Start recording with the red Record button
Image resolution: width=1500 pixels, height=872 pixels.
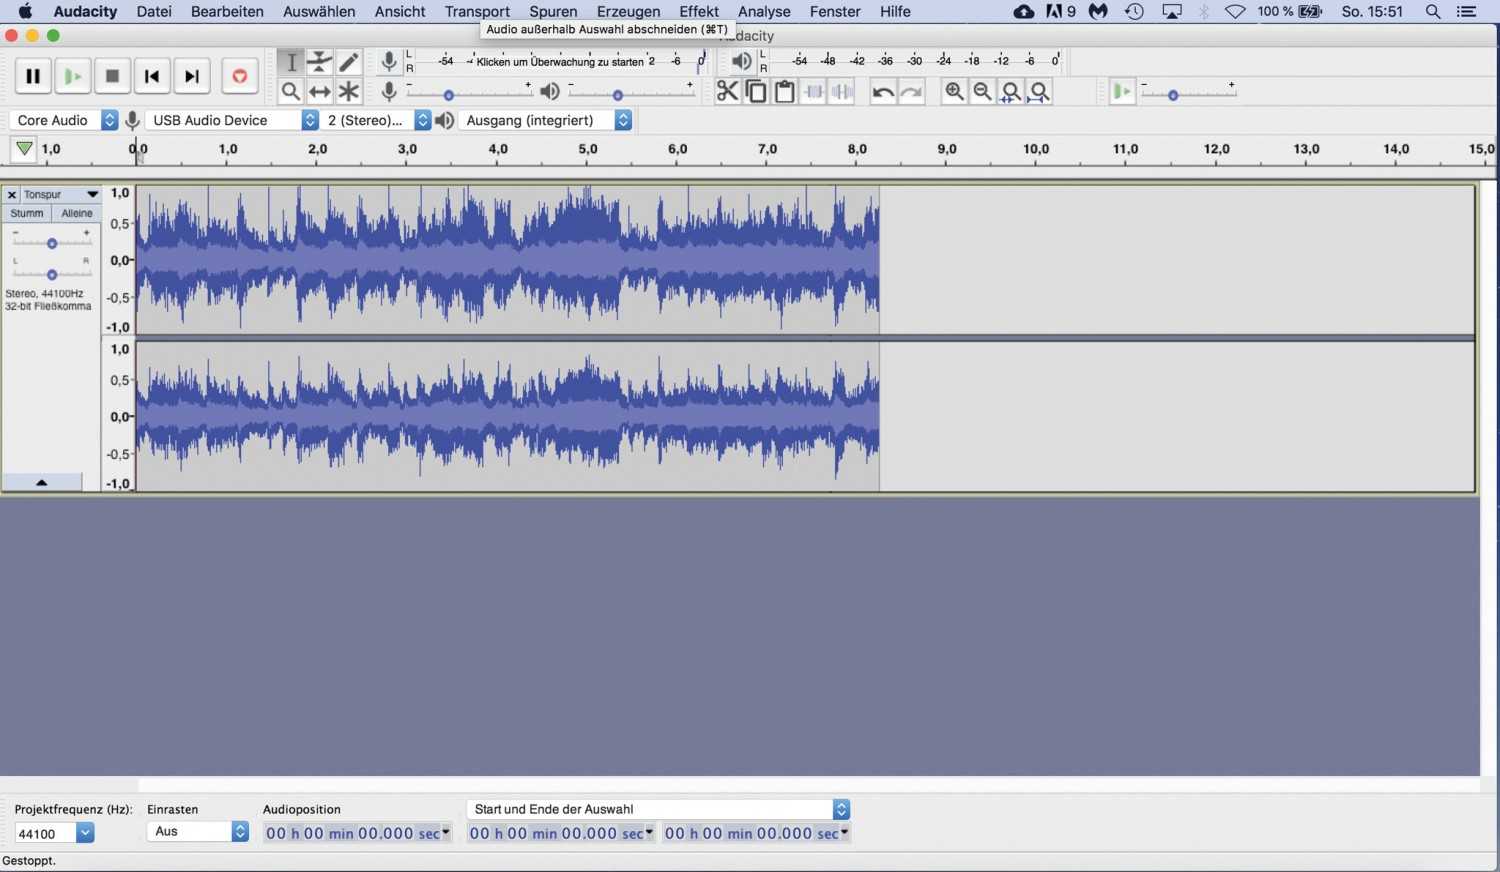click(239, 76)
